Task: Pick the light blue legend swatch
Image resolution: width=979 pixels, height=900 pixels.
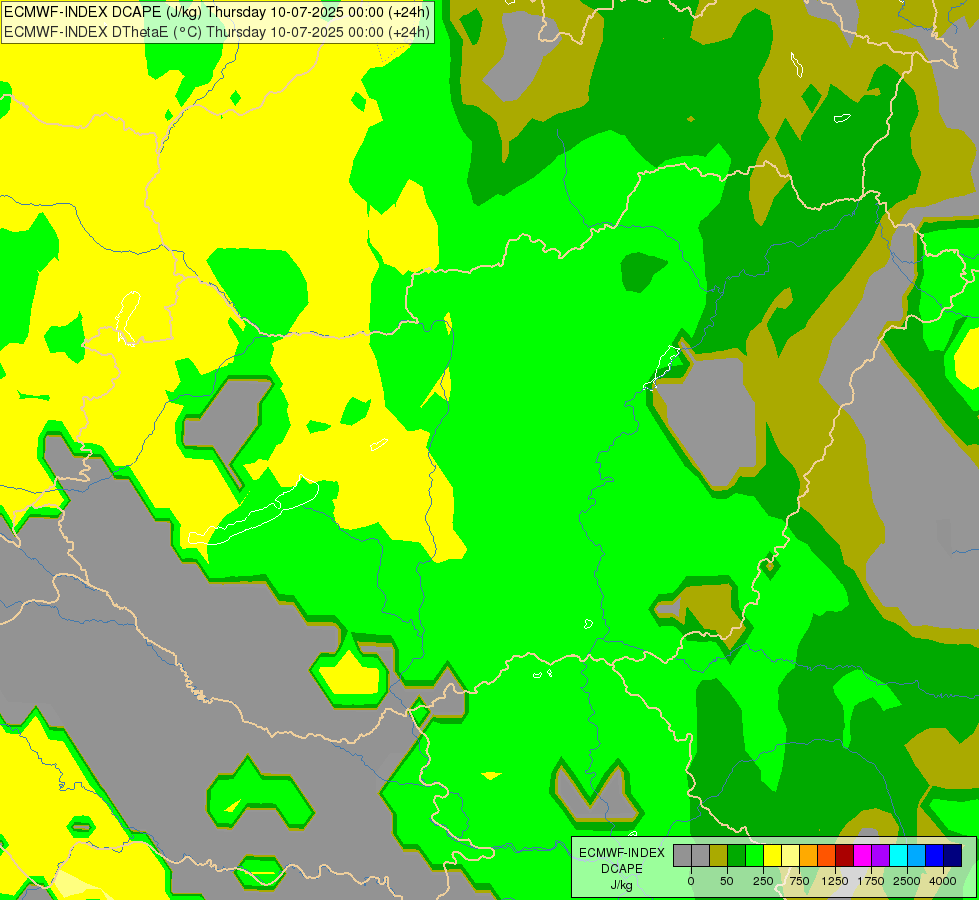Action: (x=917, y=856)
